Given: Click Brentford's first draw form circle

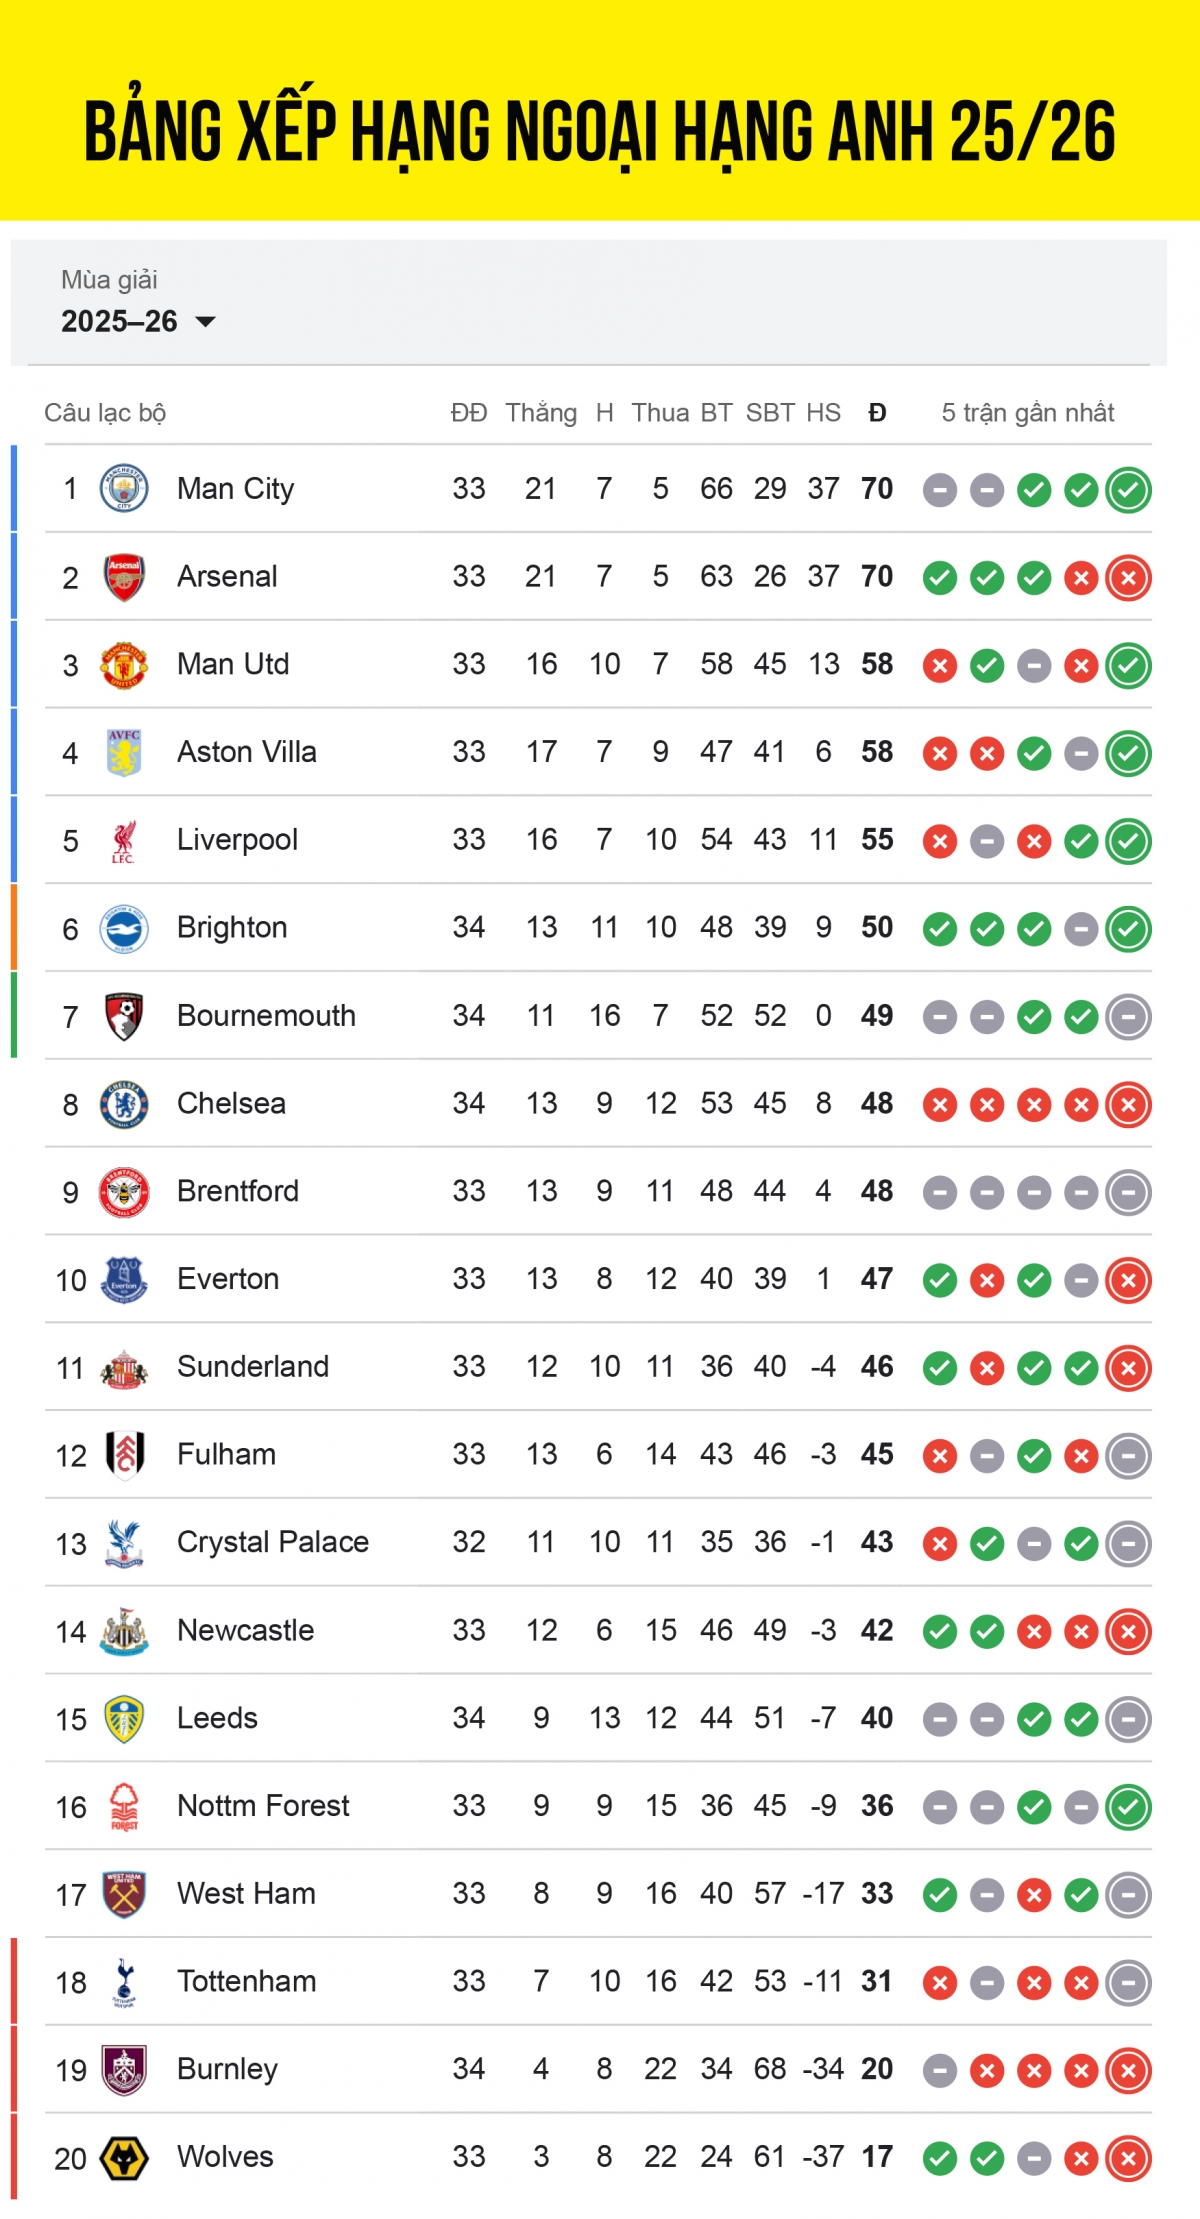Looking at the screenshot, I should (x=940, y=1191).
